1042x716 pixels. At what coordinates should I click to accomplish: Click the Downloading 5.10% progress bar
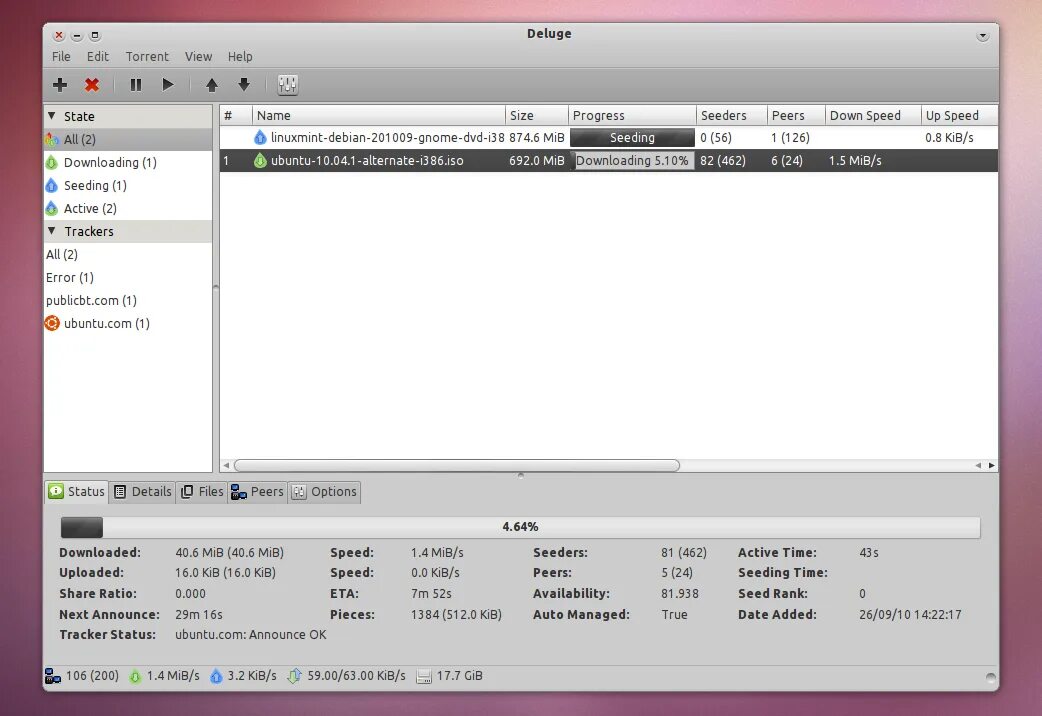[x=632, y=160]
